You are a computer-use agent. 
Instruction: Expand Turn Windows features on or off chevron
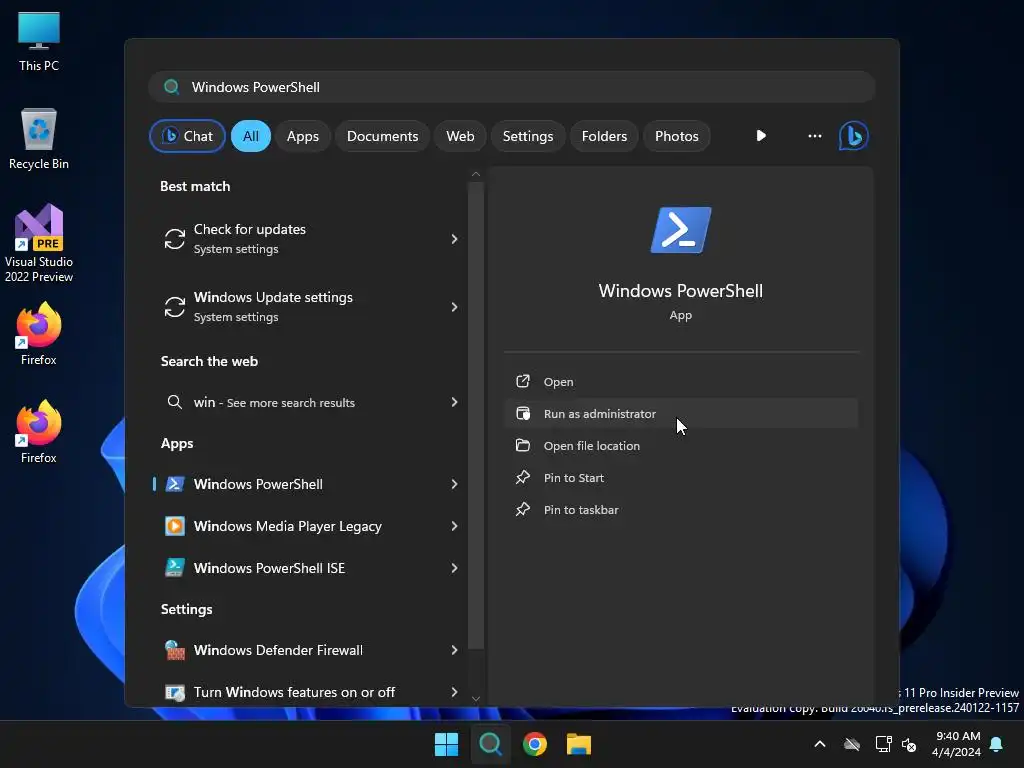(454, 692)
